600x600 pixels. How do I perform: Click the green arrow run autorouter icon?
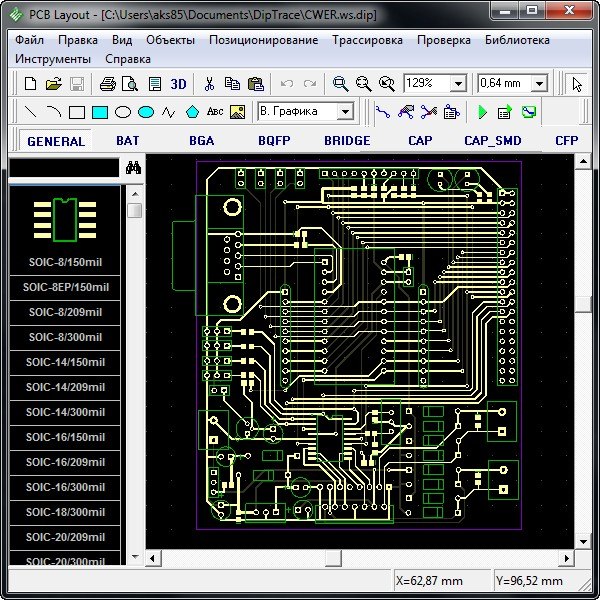[x=483, y=112]
